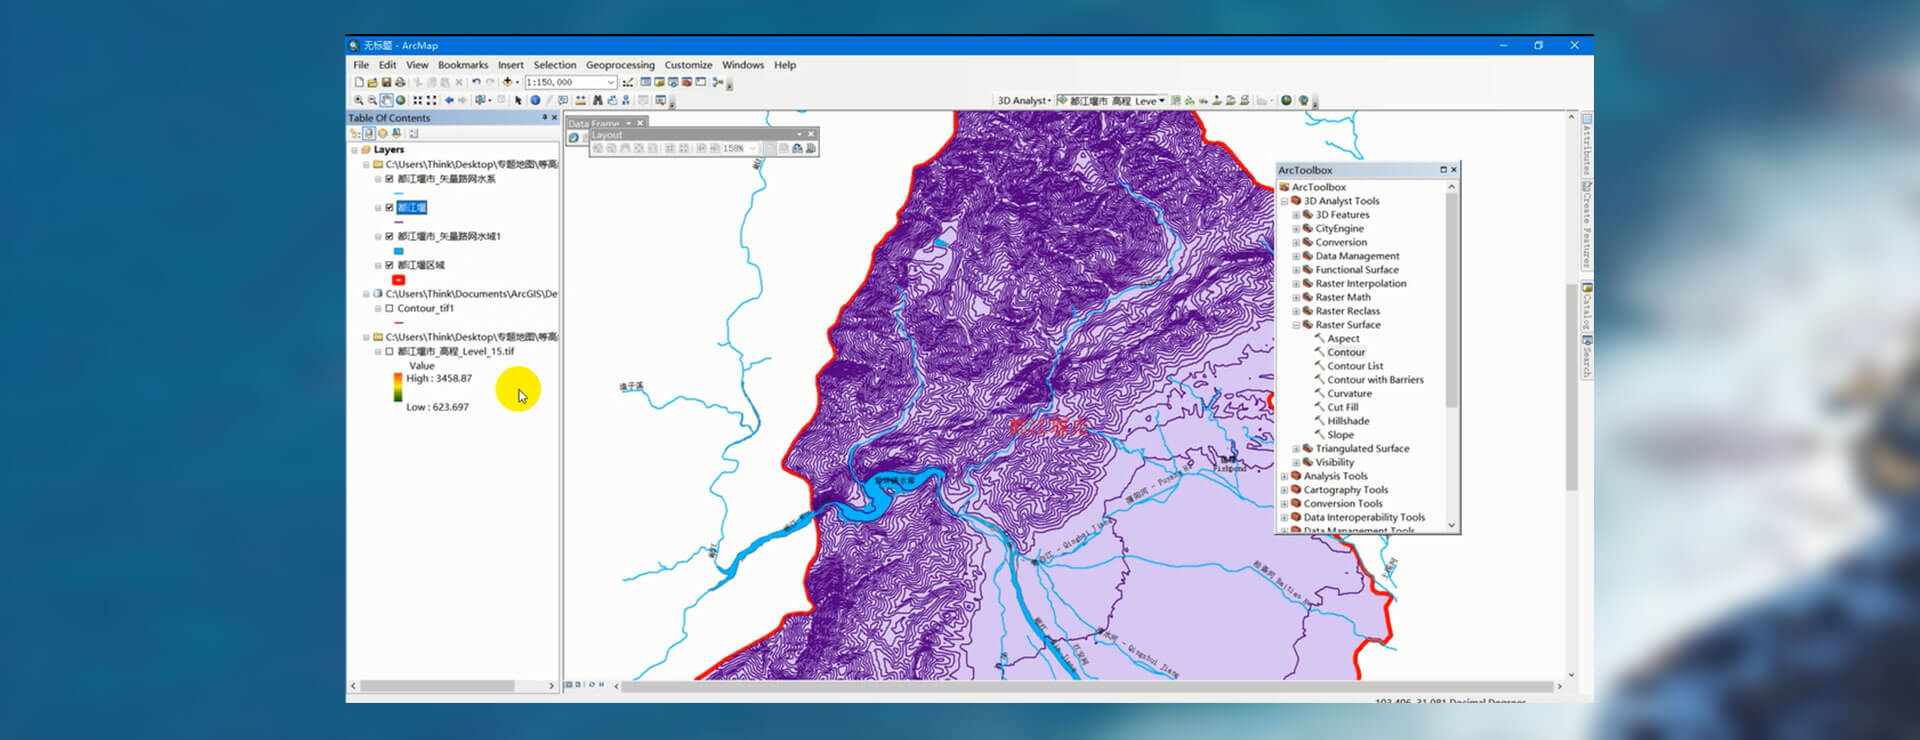Click the Find binoculars icon
The height and width of the screenshot is (740, 1920).
[597, 100]
